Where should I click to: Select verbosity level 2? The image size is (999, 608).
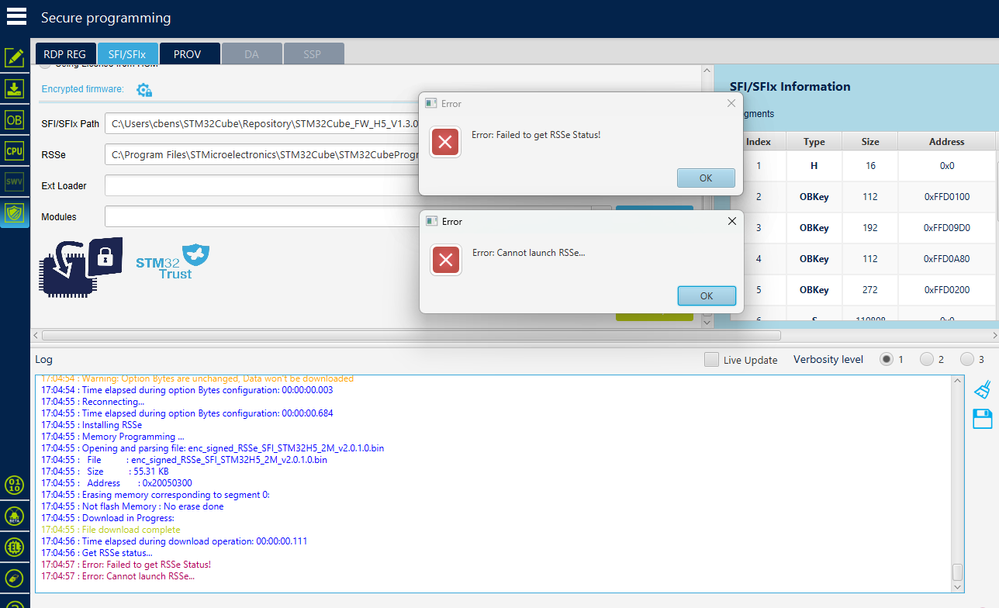tap(927, 359)
